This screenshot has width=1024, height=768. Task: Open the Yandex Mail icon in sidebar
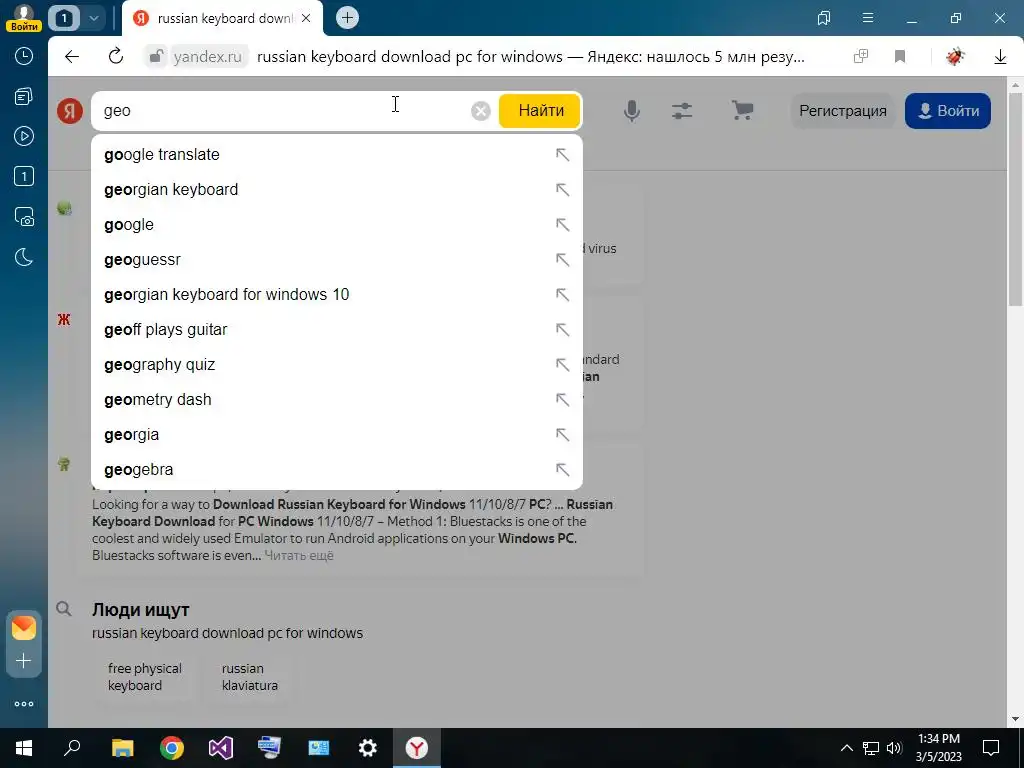(24, 628)
